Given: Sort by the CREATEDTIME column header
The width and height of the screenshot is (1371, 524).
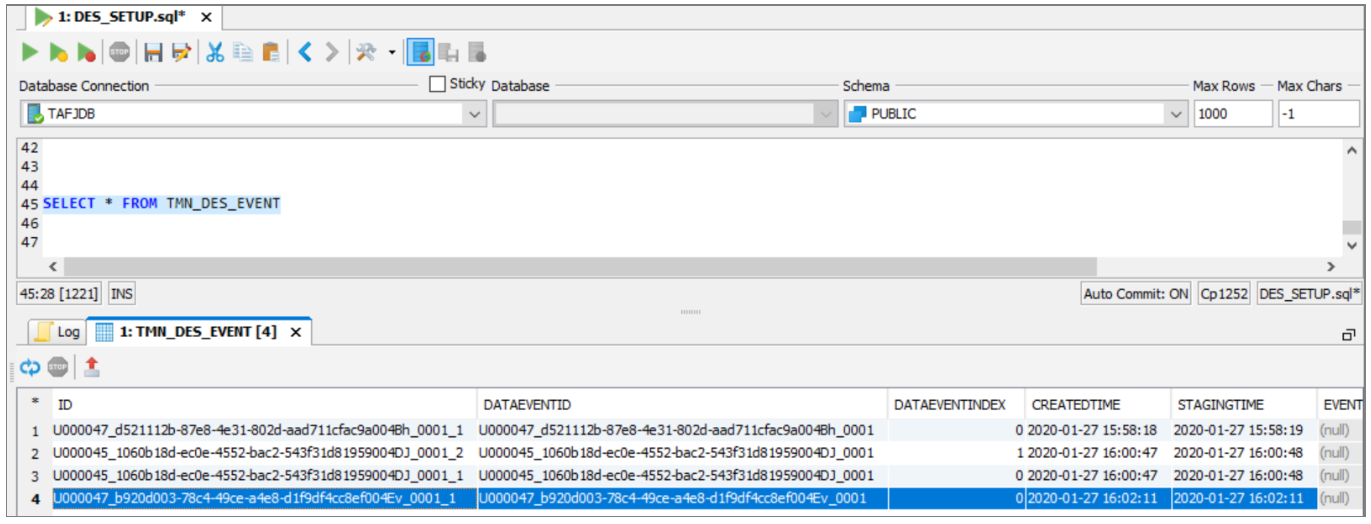Looking at the screenshot, I should [x=1075, y=405].
